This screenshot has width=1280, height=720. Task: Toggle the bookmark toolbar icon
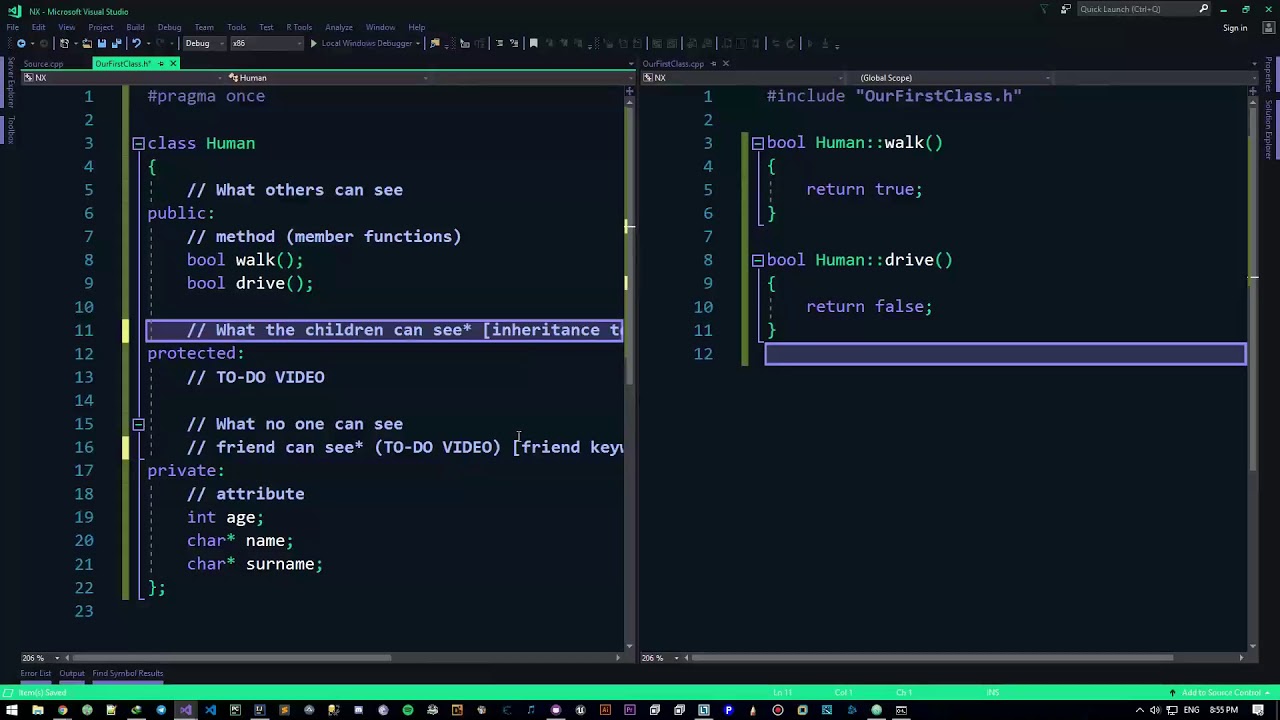point(533,43)
